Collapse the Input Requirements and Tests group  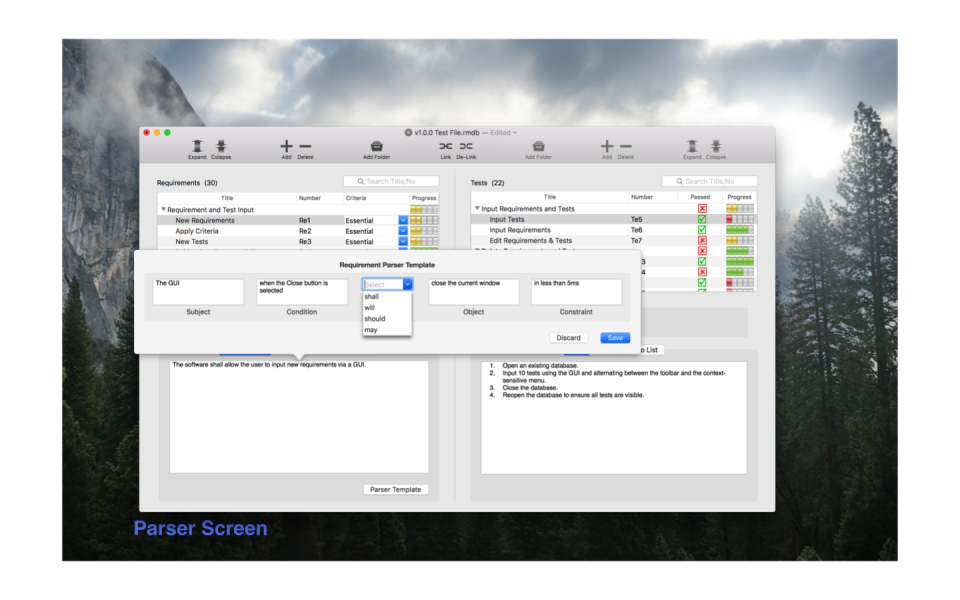point(477,209)
